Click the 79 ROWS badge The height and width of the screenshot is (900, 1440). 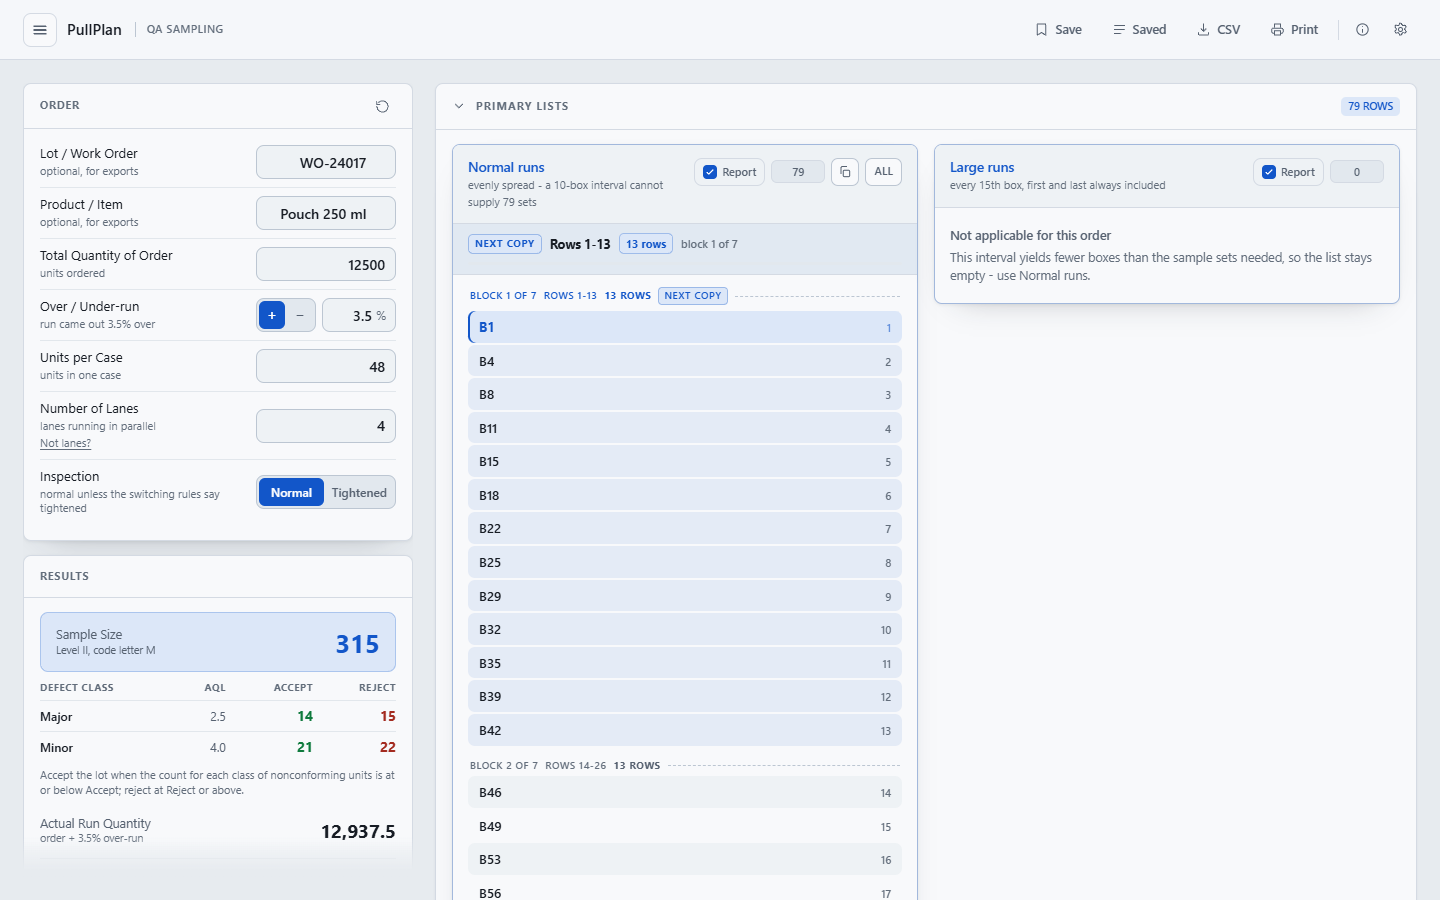1370,106
